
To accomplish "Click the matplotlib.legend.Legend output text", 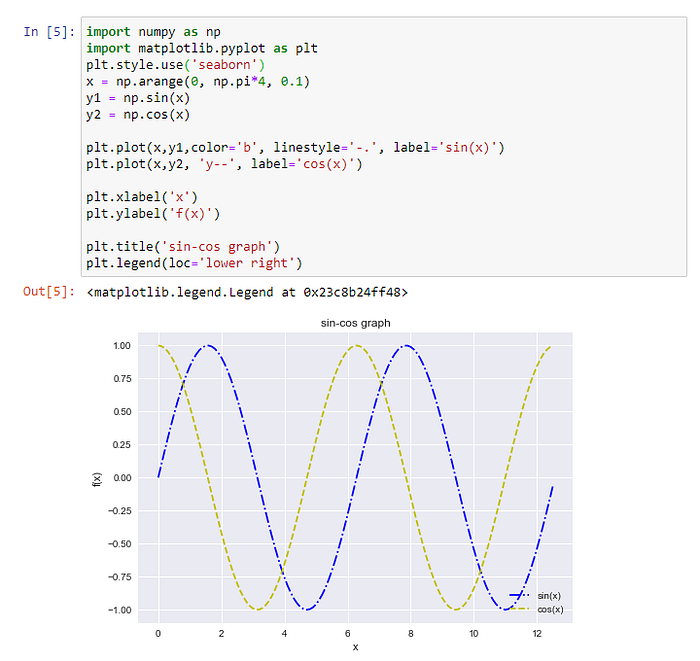I will (x=247, y=292).
